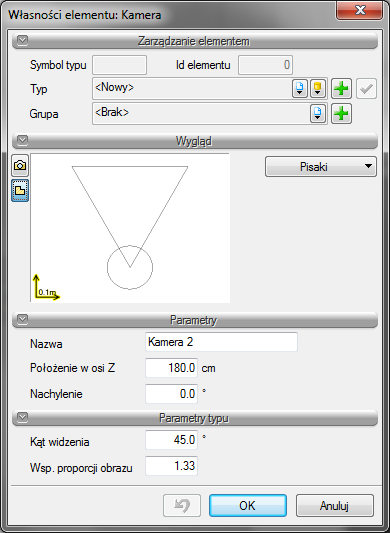Edit Położenie w osi Z value
The width and height of the screenshot is (390, 533).
pos(171,368)
